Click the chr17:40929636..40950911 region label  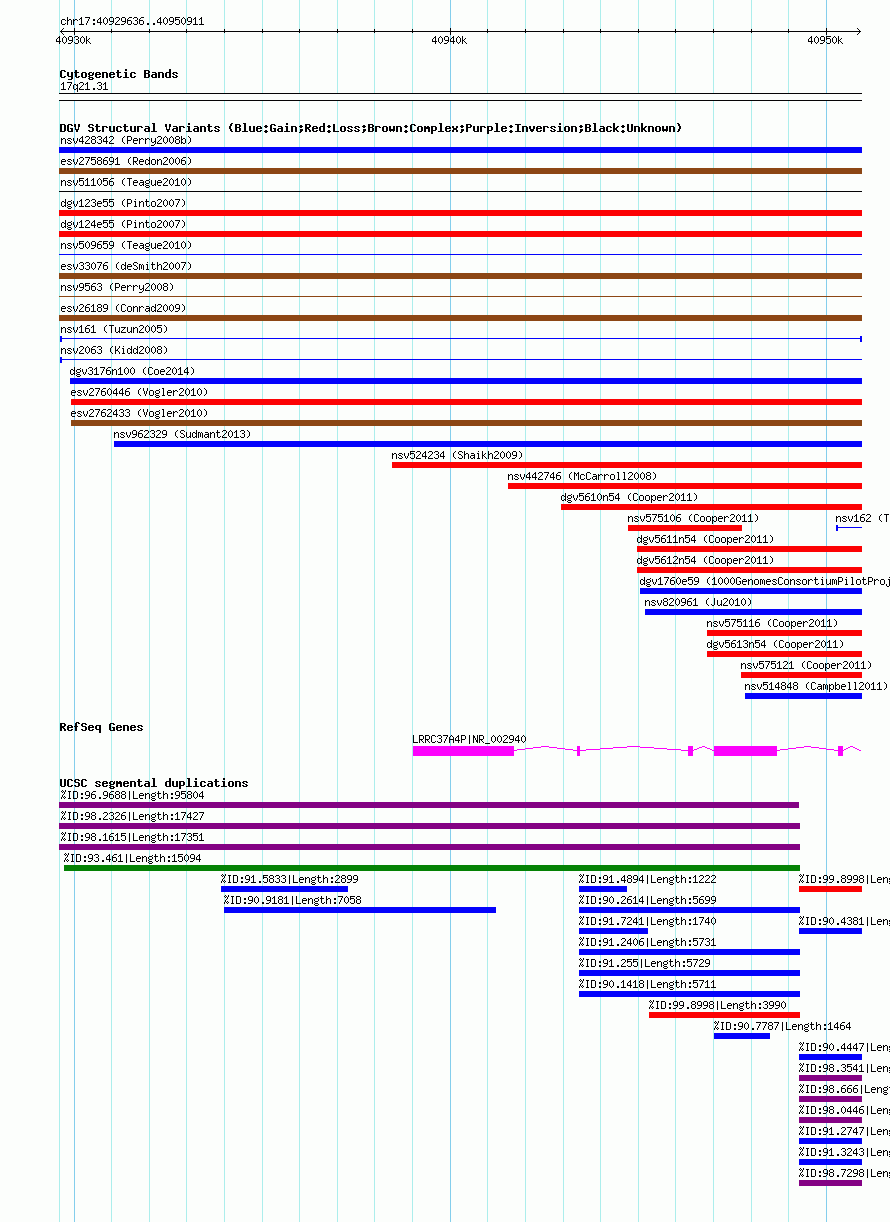coord(132,21)
